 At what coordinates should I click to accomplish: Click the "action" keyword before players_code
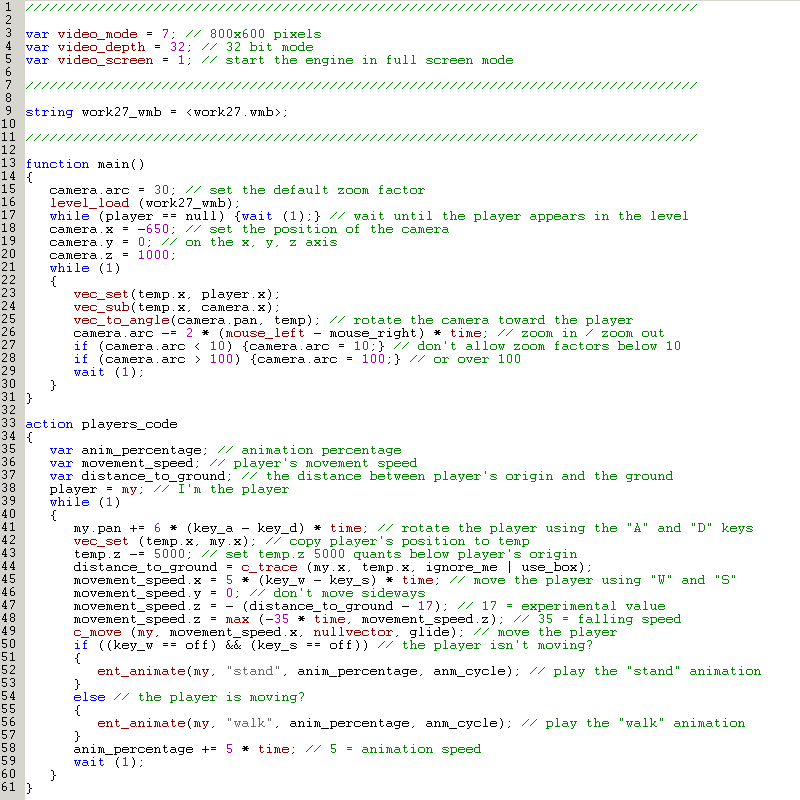pyautogui.click(x=49, y=424)
